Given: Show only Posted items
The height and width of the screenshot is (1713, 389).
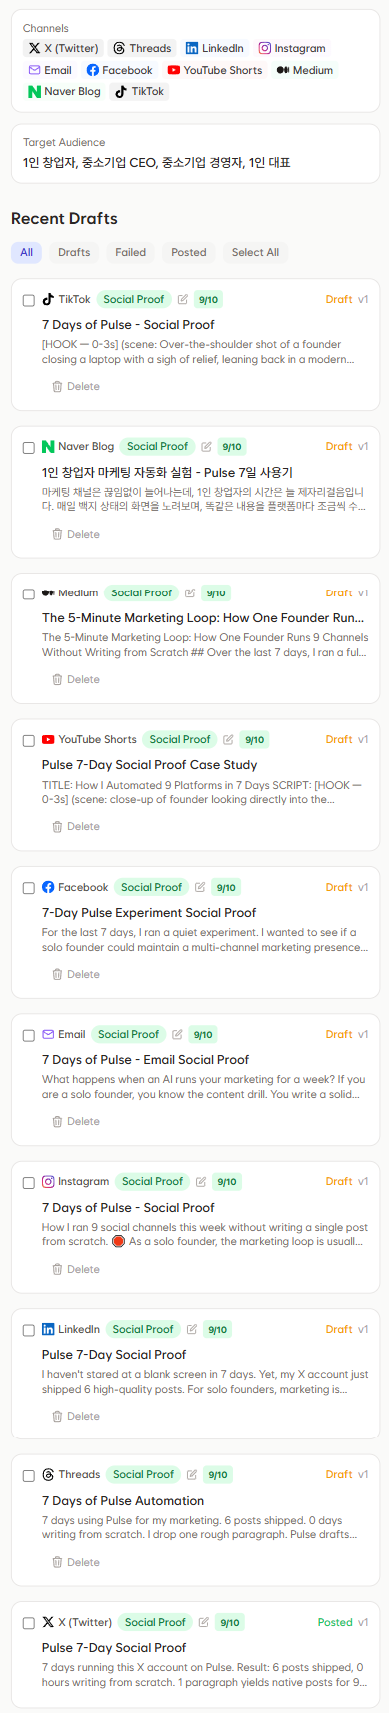Looking at the screenshot, I should pos(188,252).
